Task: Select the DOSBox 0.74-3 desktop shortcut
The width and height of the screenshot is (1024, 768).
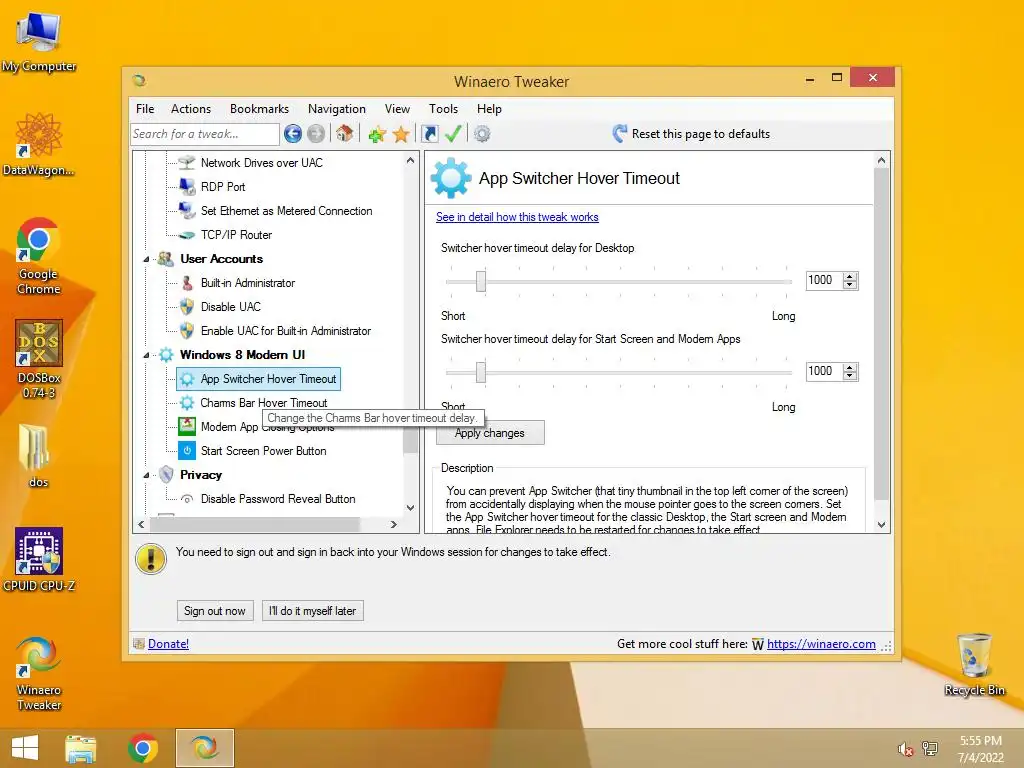Action: [x=39, y=359]
